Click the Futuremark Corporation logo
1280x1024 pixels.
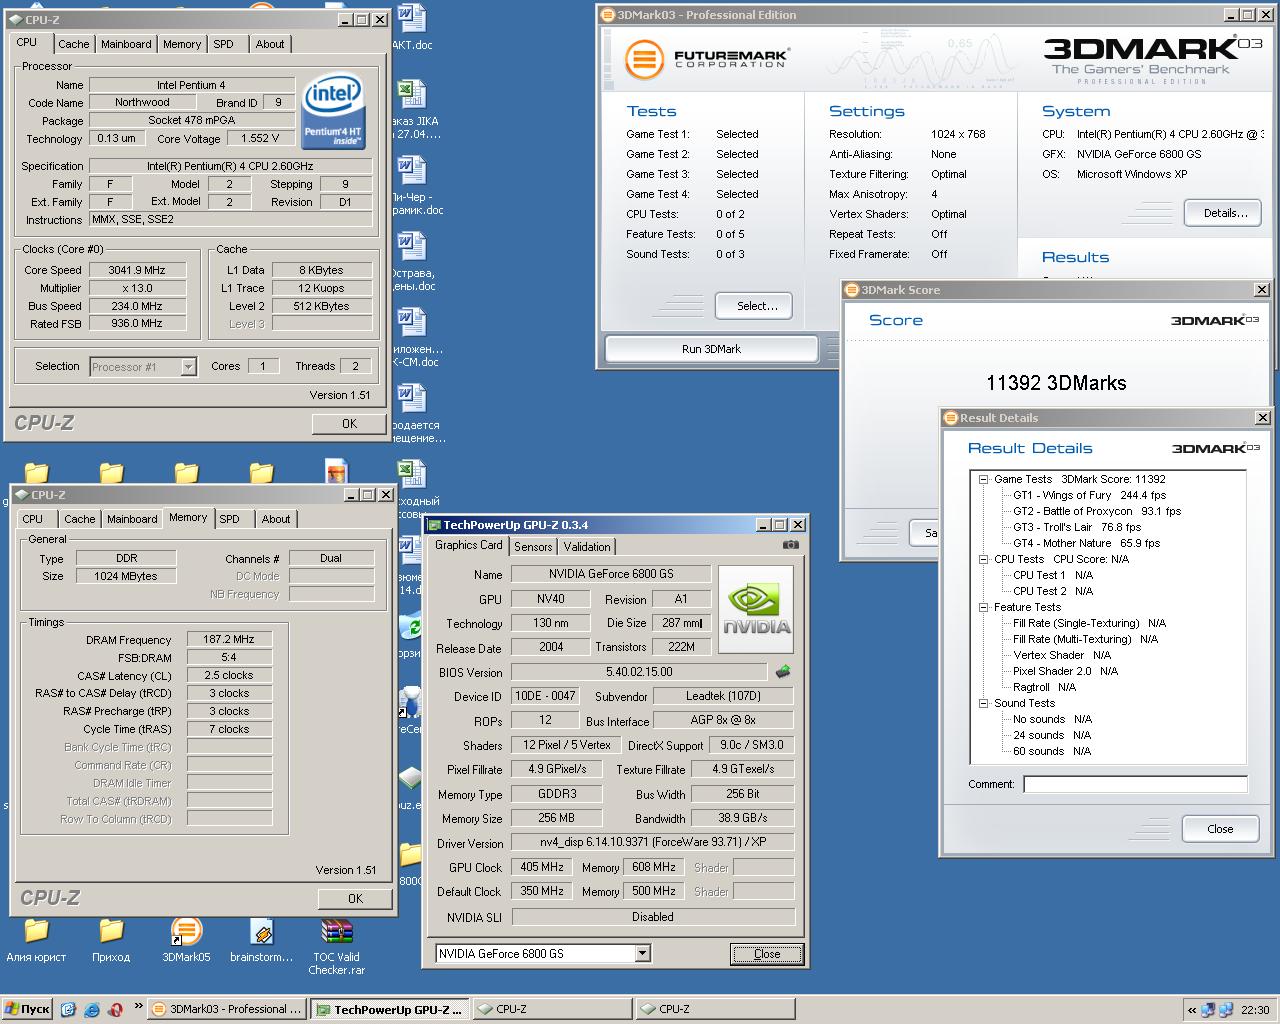(x=706, y=59)
